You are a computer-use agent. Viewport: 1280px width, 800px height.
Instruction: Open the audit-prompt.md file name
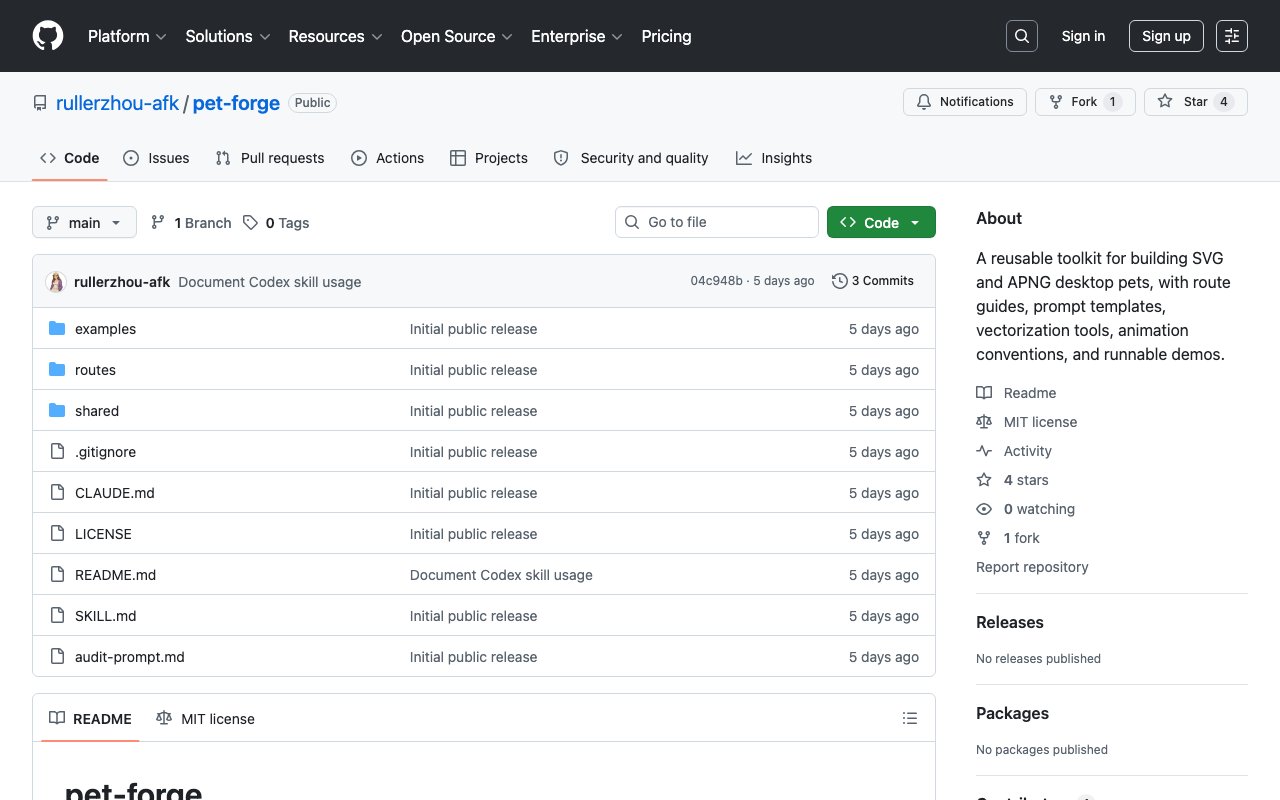130,657
